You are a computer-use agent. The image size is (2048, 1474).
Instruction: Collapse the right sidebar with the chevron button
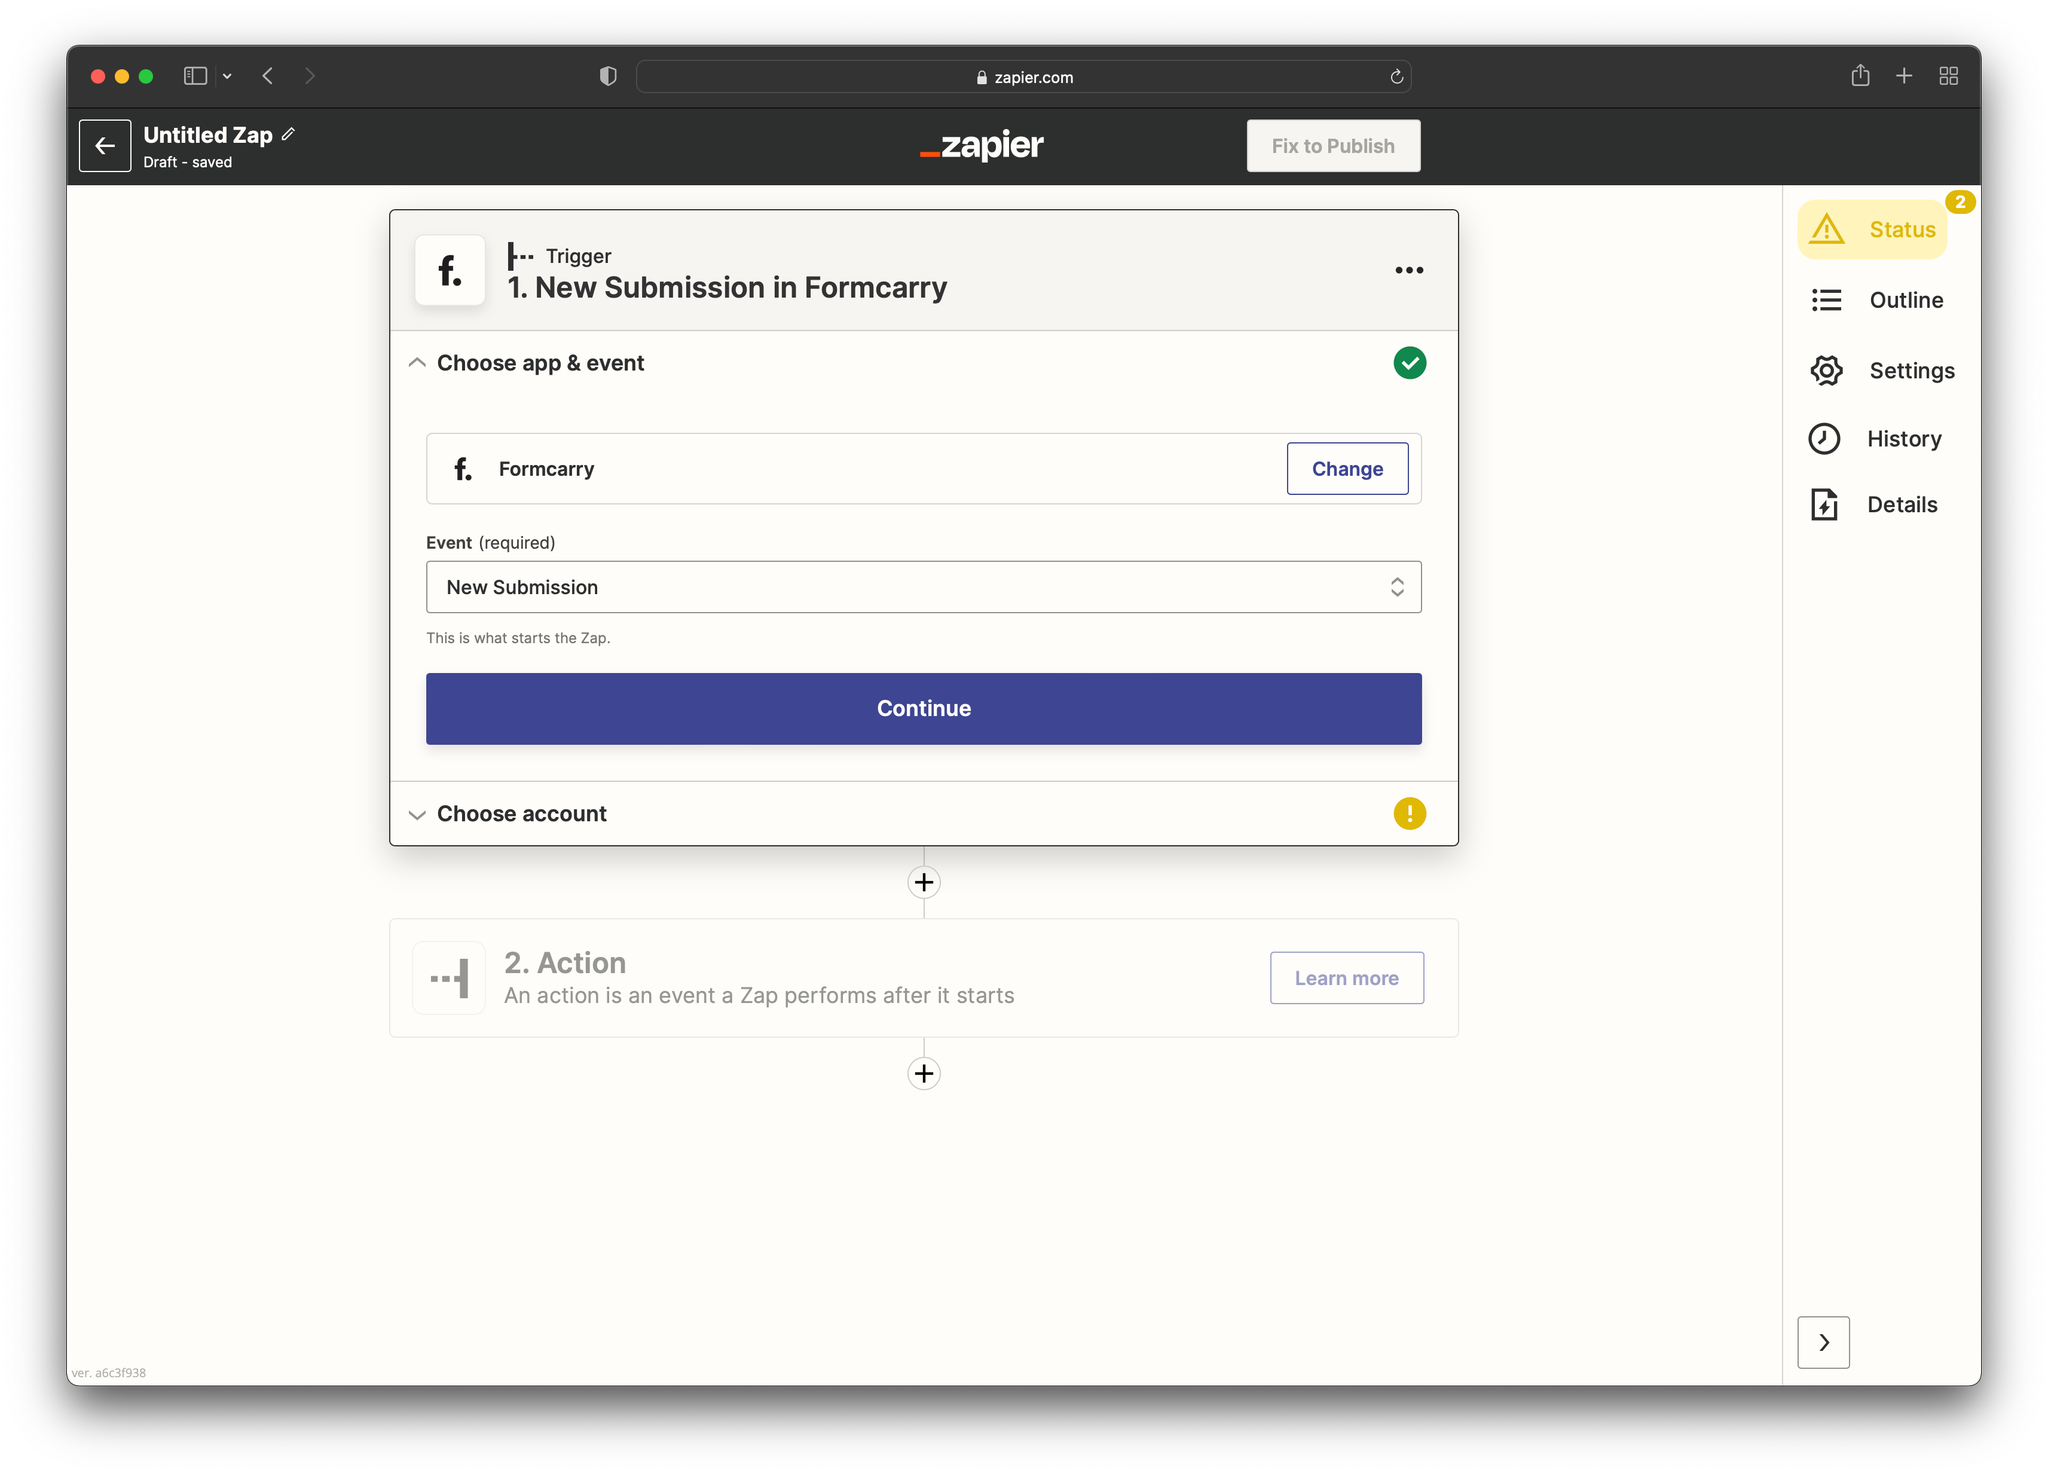[1823, 1342]
